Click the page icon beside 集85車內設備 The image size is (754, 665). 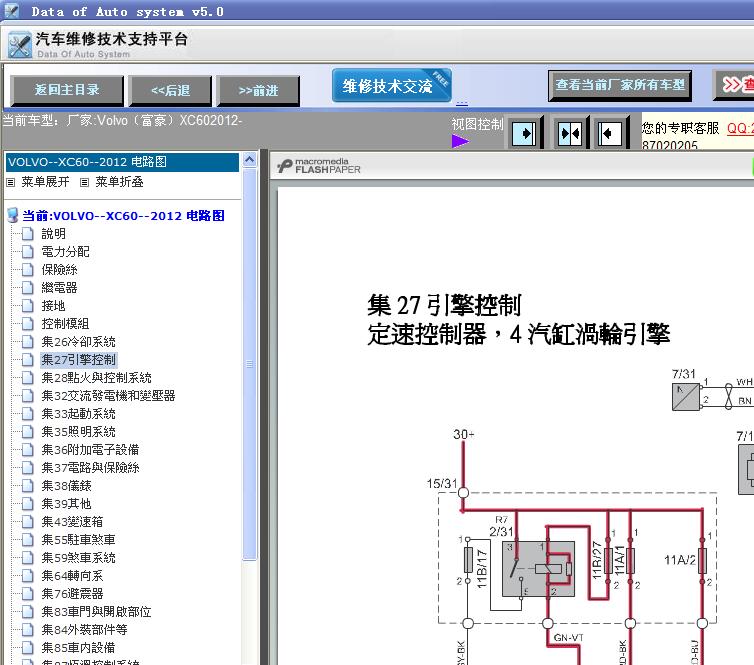(x=28, y=648)
